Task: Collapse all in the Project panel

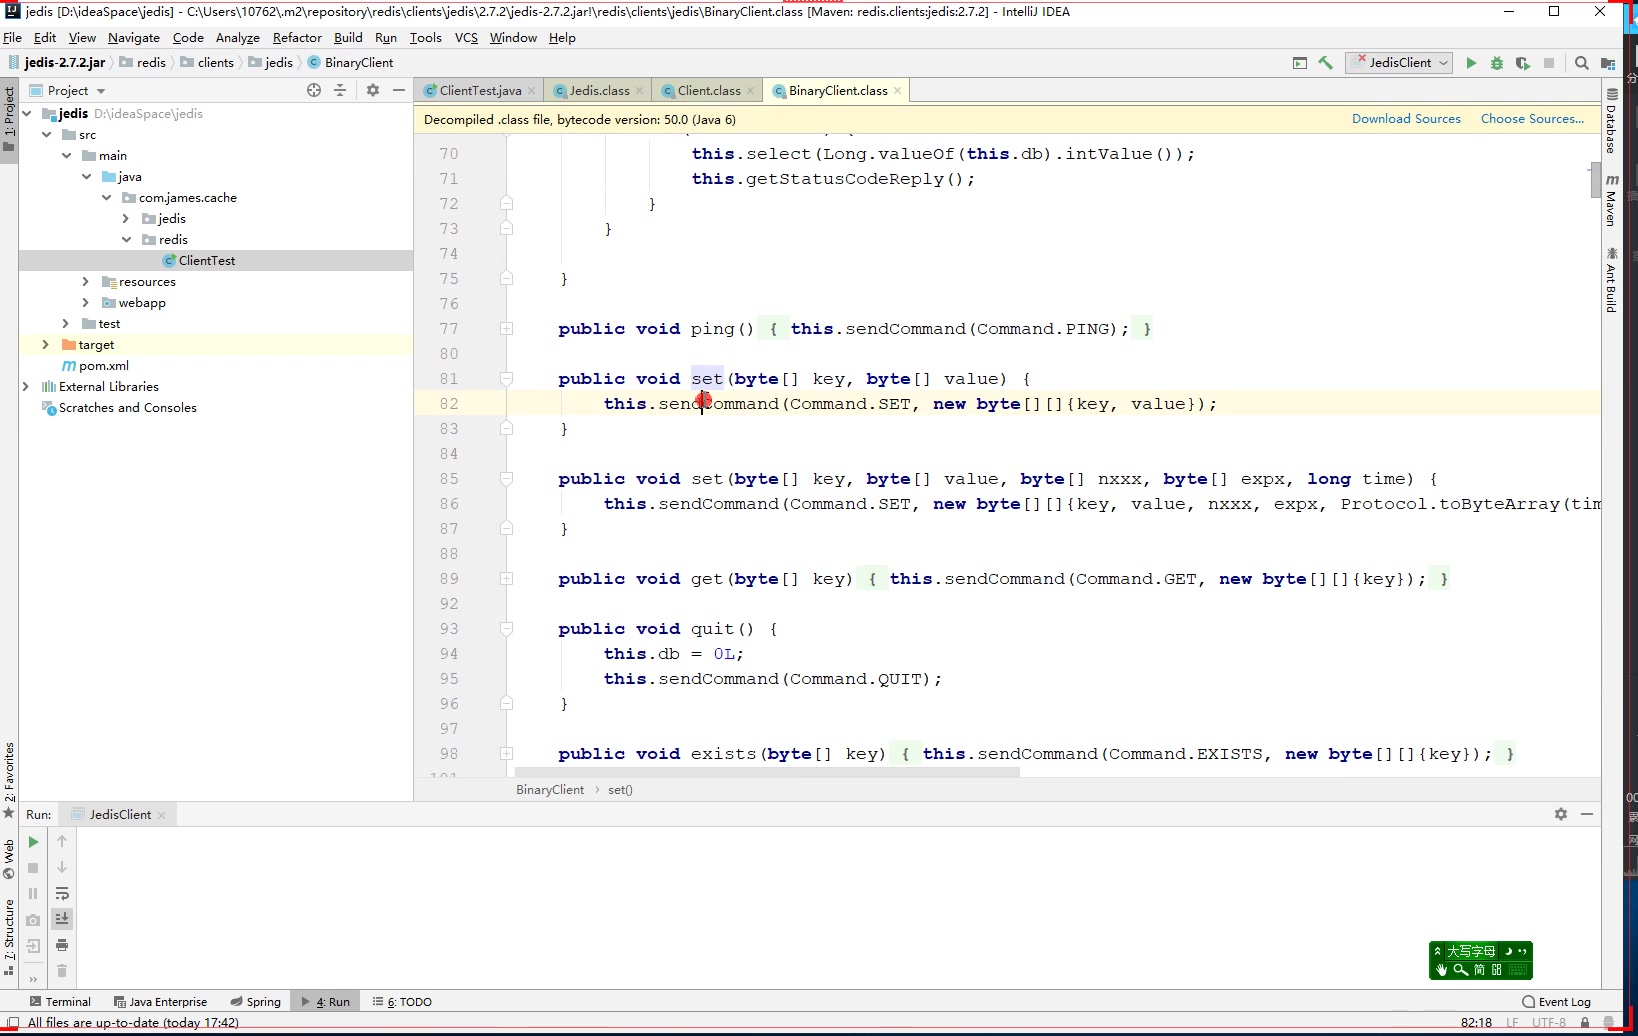Action: coord(340,90)
